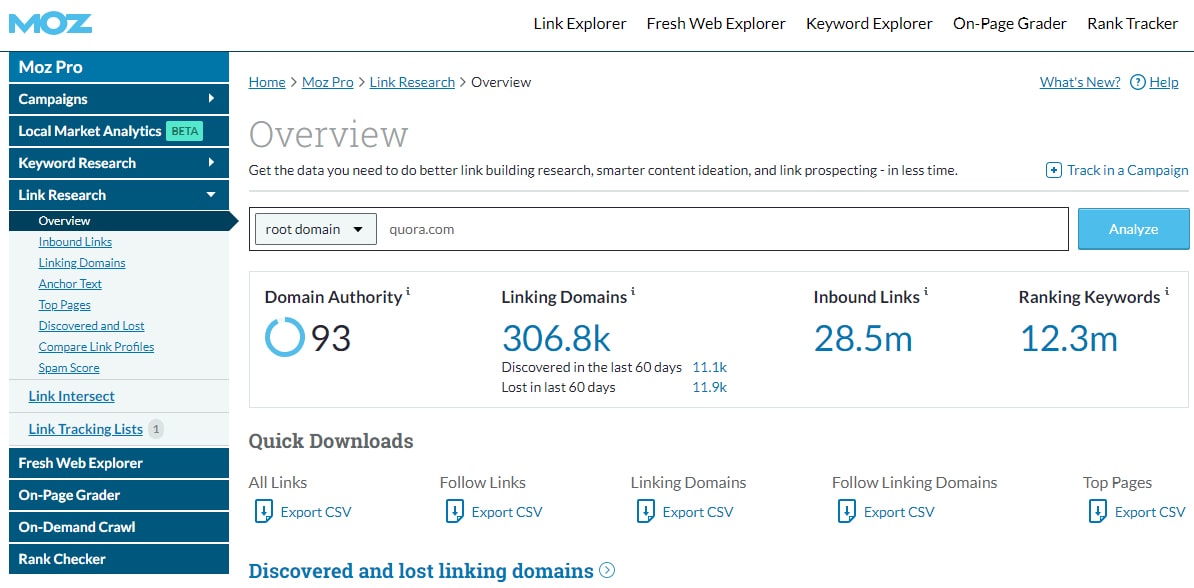The height and width of the screenshot is (588, 1194).
Task: Open Fresh Web Explorer from the top navigation
Action: pos(715,23)
